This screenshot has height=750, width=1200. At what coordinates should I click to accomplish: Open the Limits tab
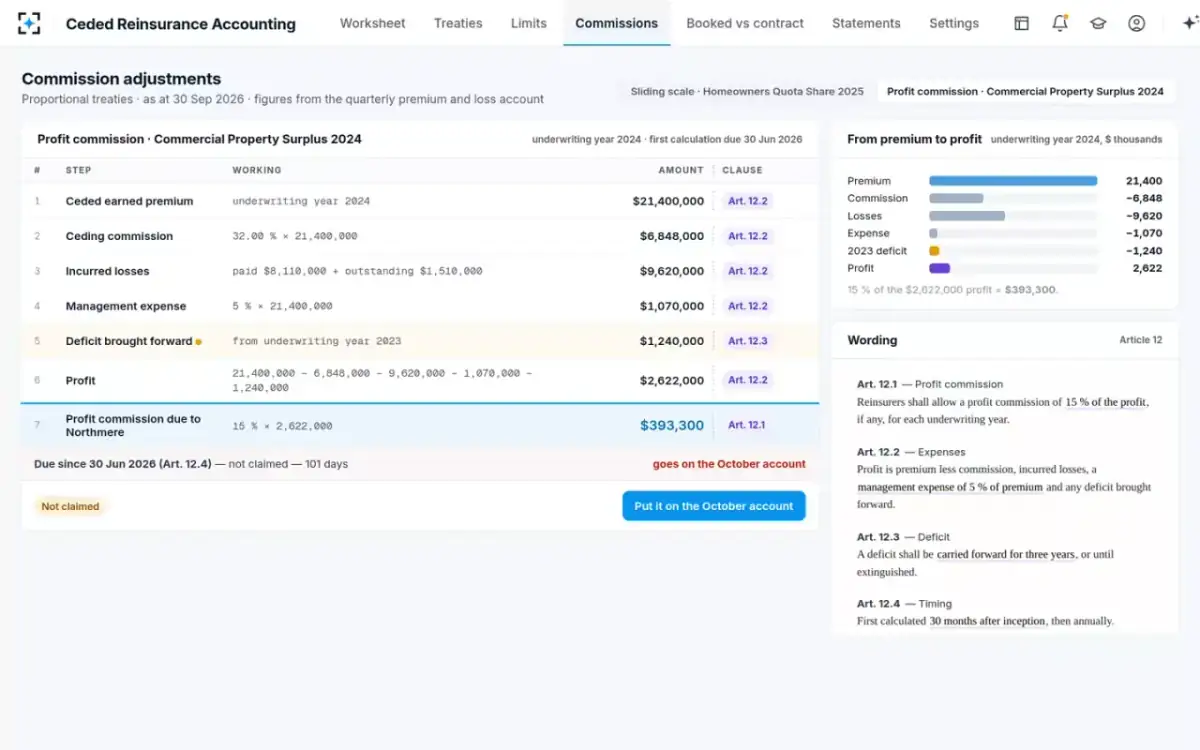[x=528, y=23]
